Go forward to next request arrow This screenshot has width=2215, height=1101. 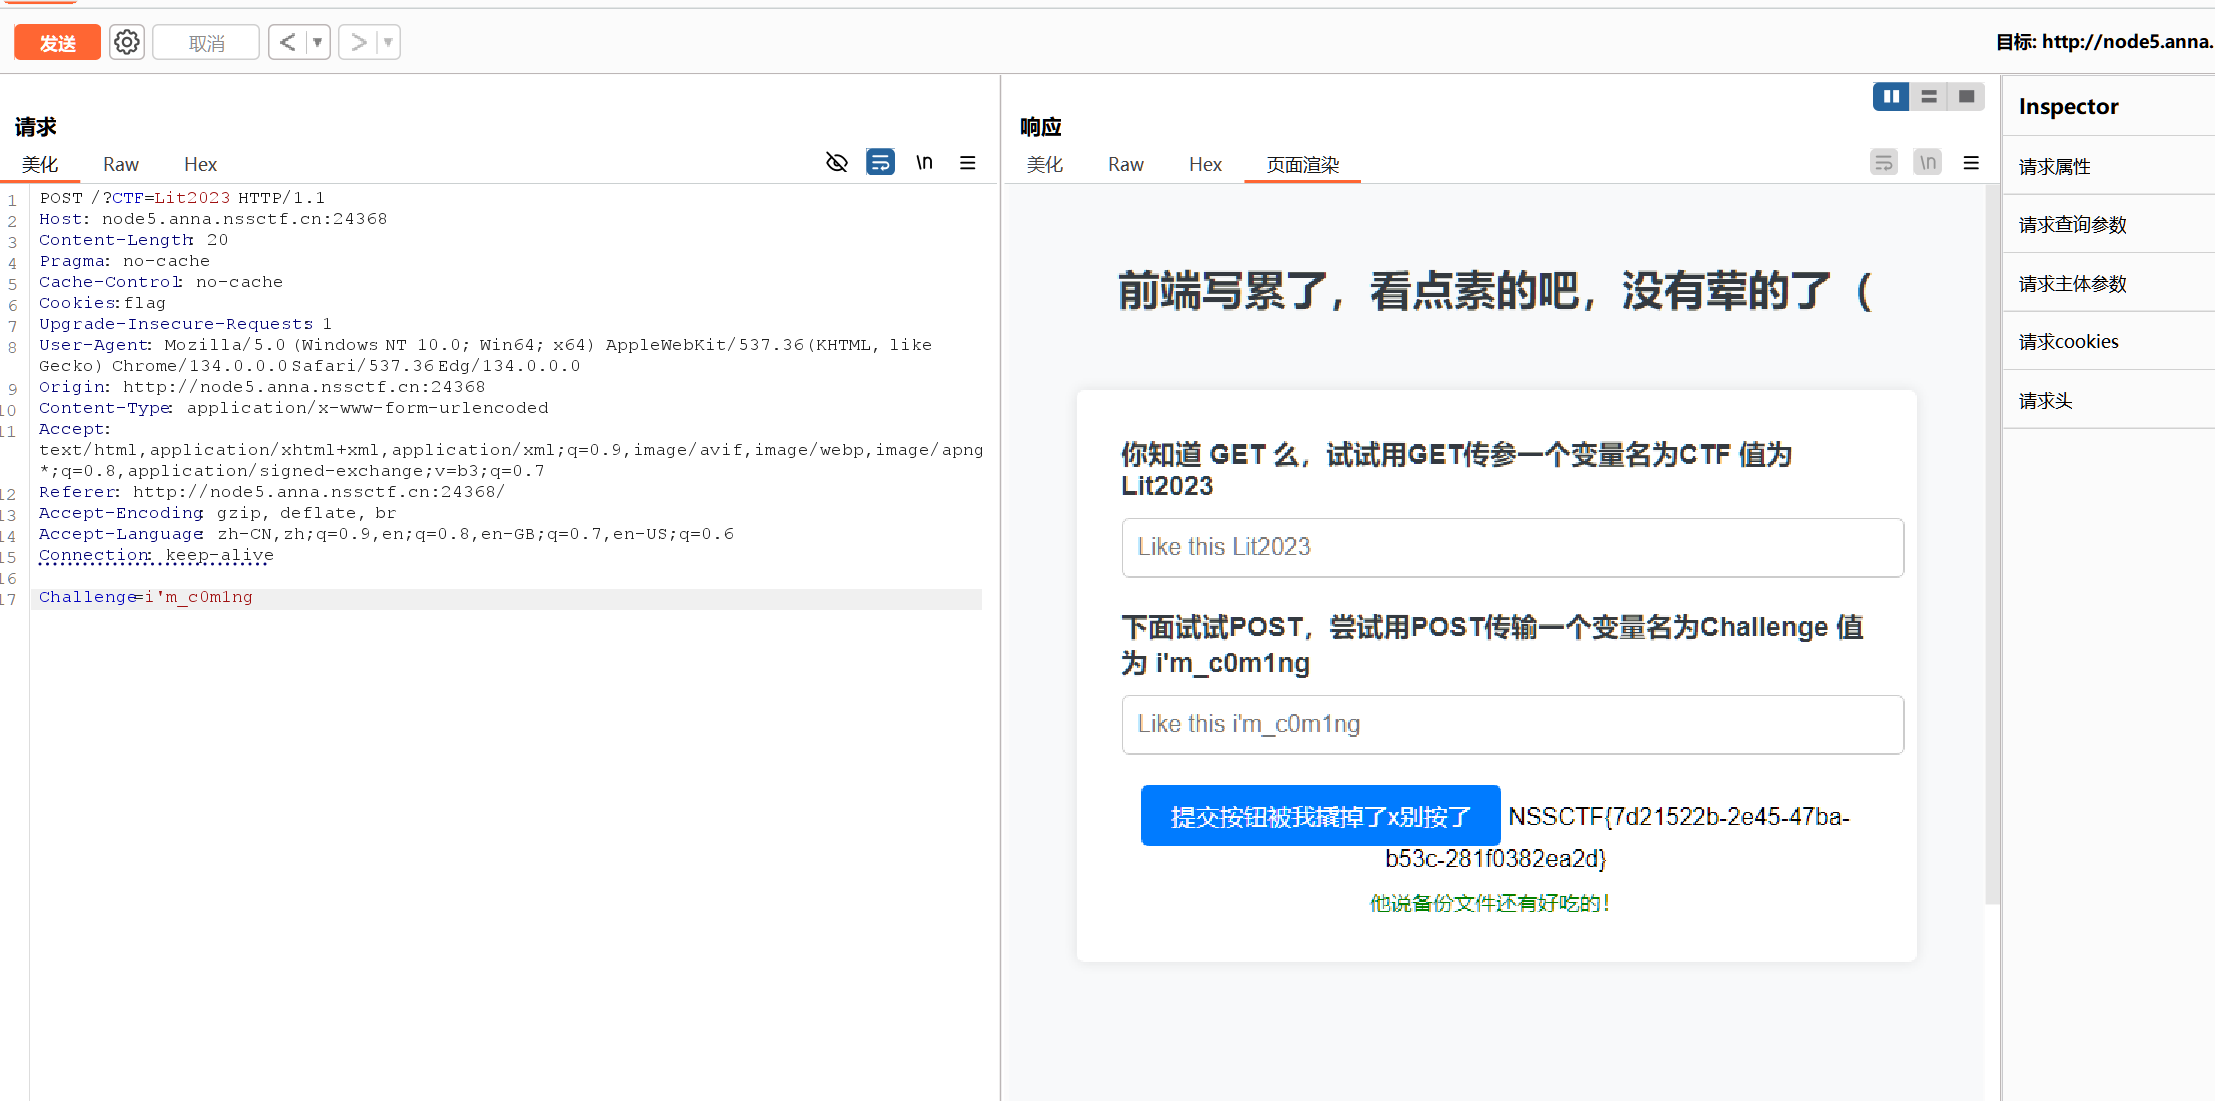pos(358,42)
